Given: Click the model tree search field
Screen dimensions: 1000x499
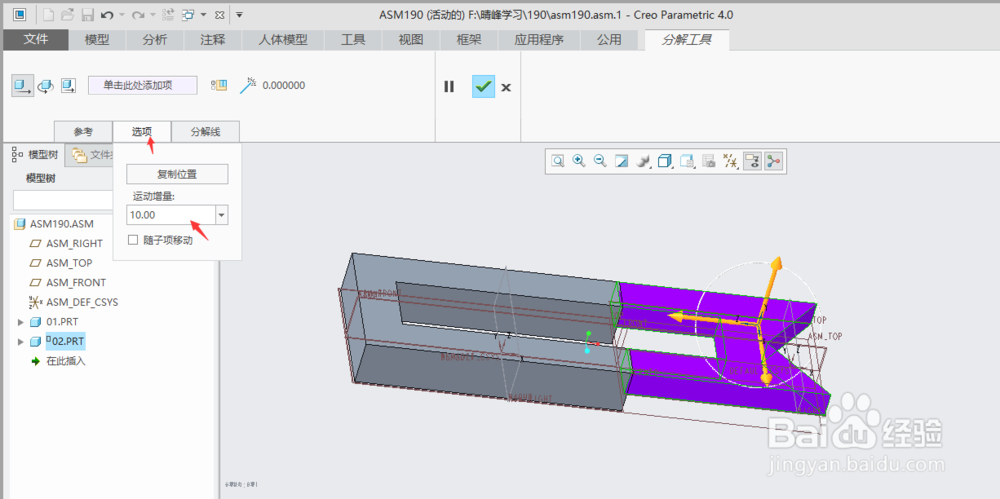Looking at the screenshot, I should coord(62,200).
